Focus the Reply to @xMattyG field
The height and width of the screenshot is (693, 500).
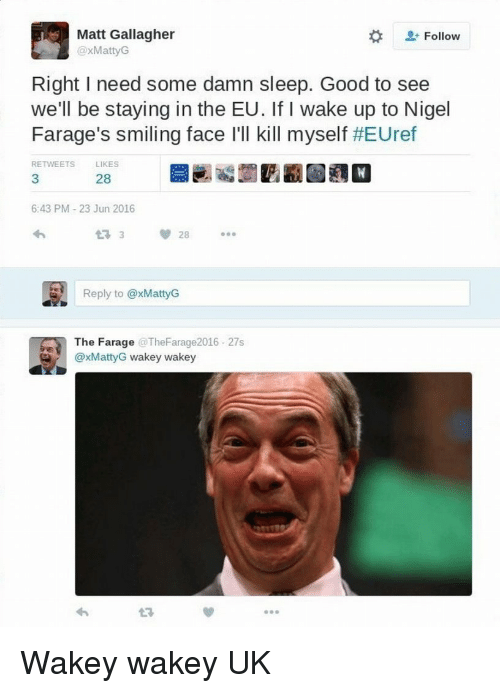[x=272, y=293]
